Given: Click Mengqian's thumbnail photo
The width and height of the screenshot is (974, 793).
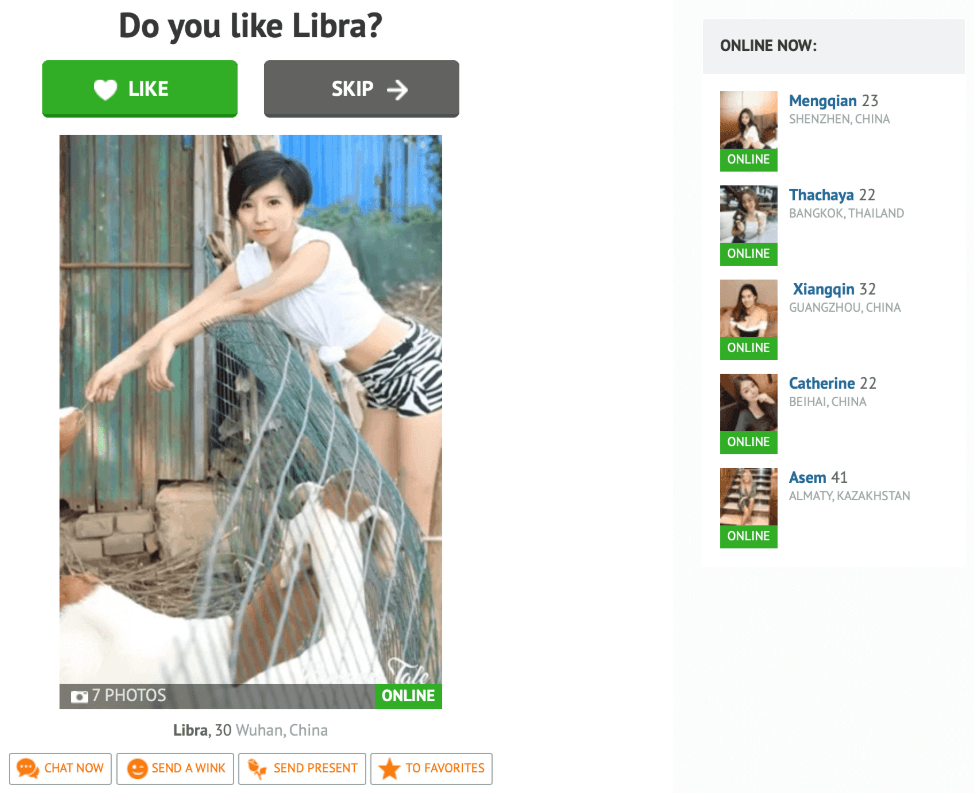Looking at the screenshot, I should click(x=749, y=120).
